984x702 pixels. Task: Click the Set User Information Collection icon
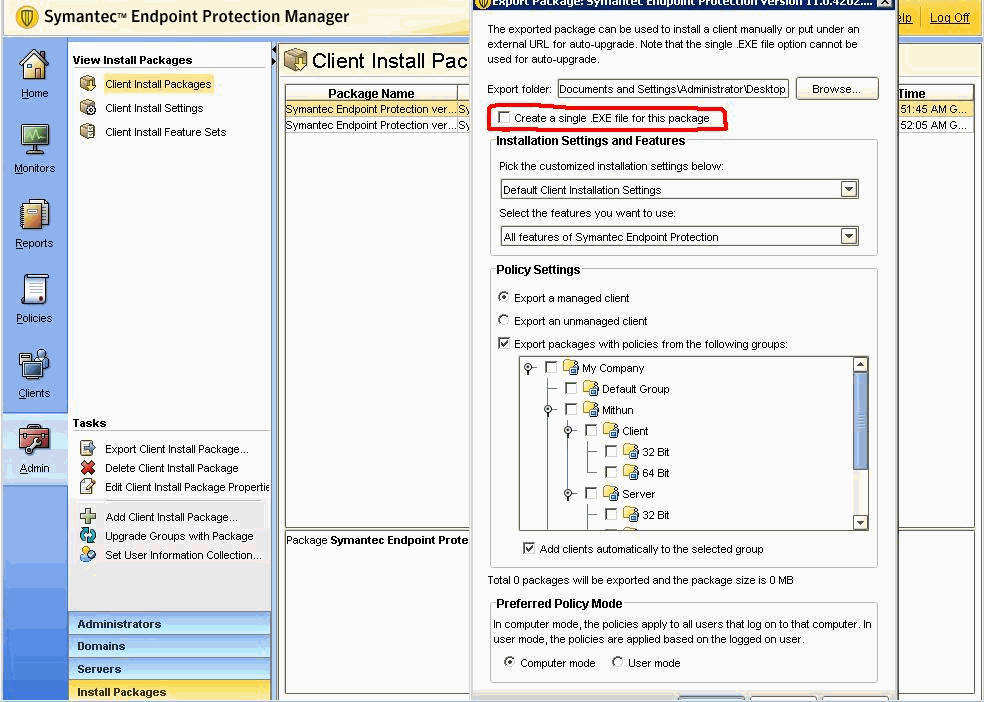tap(88, 555)
